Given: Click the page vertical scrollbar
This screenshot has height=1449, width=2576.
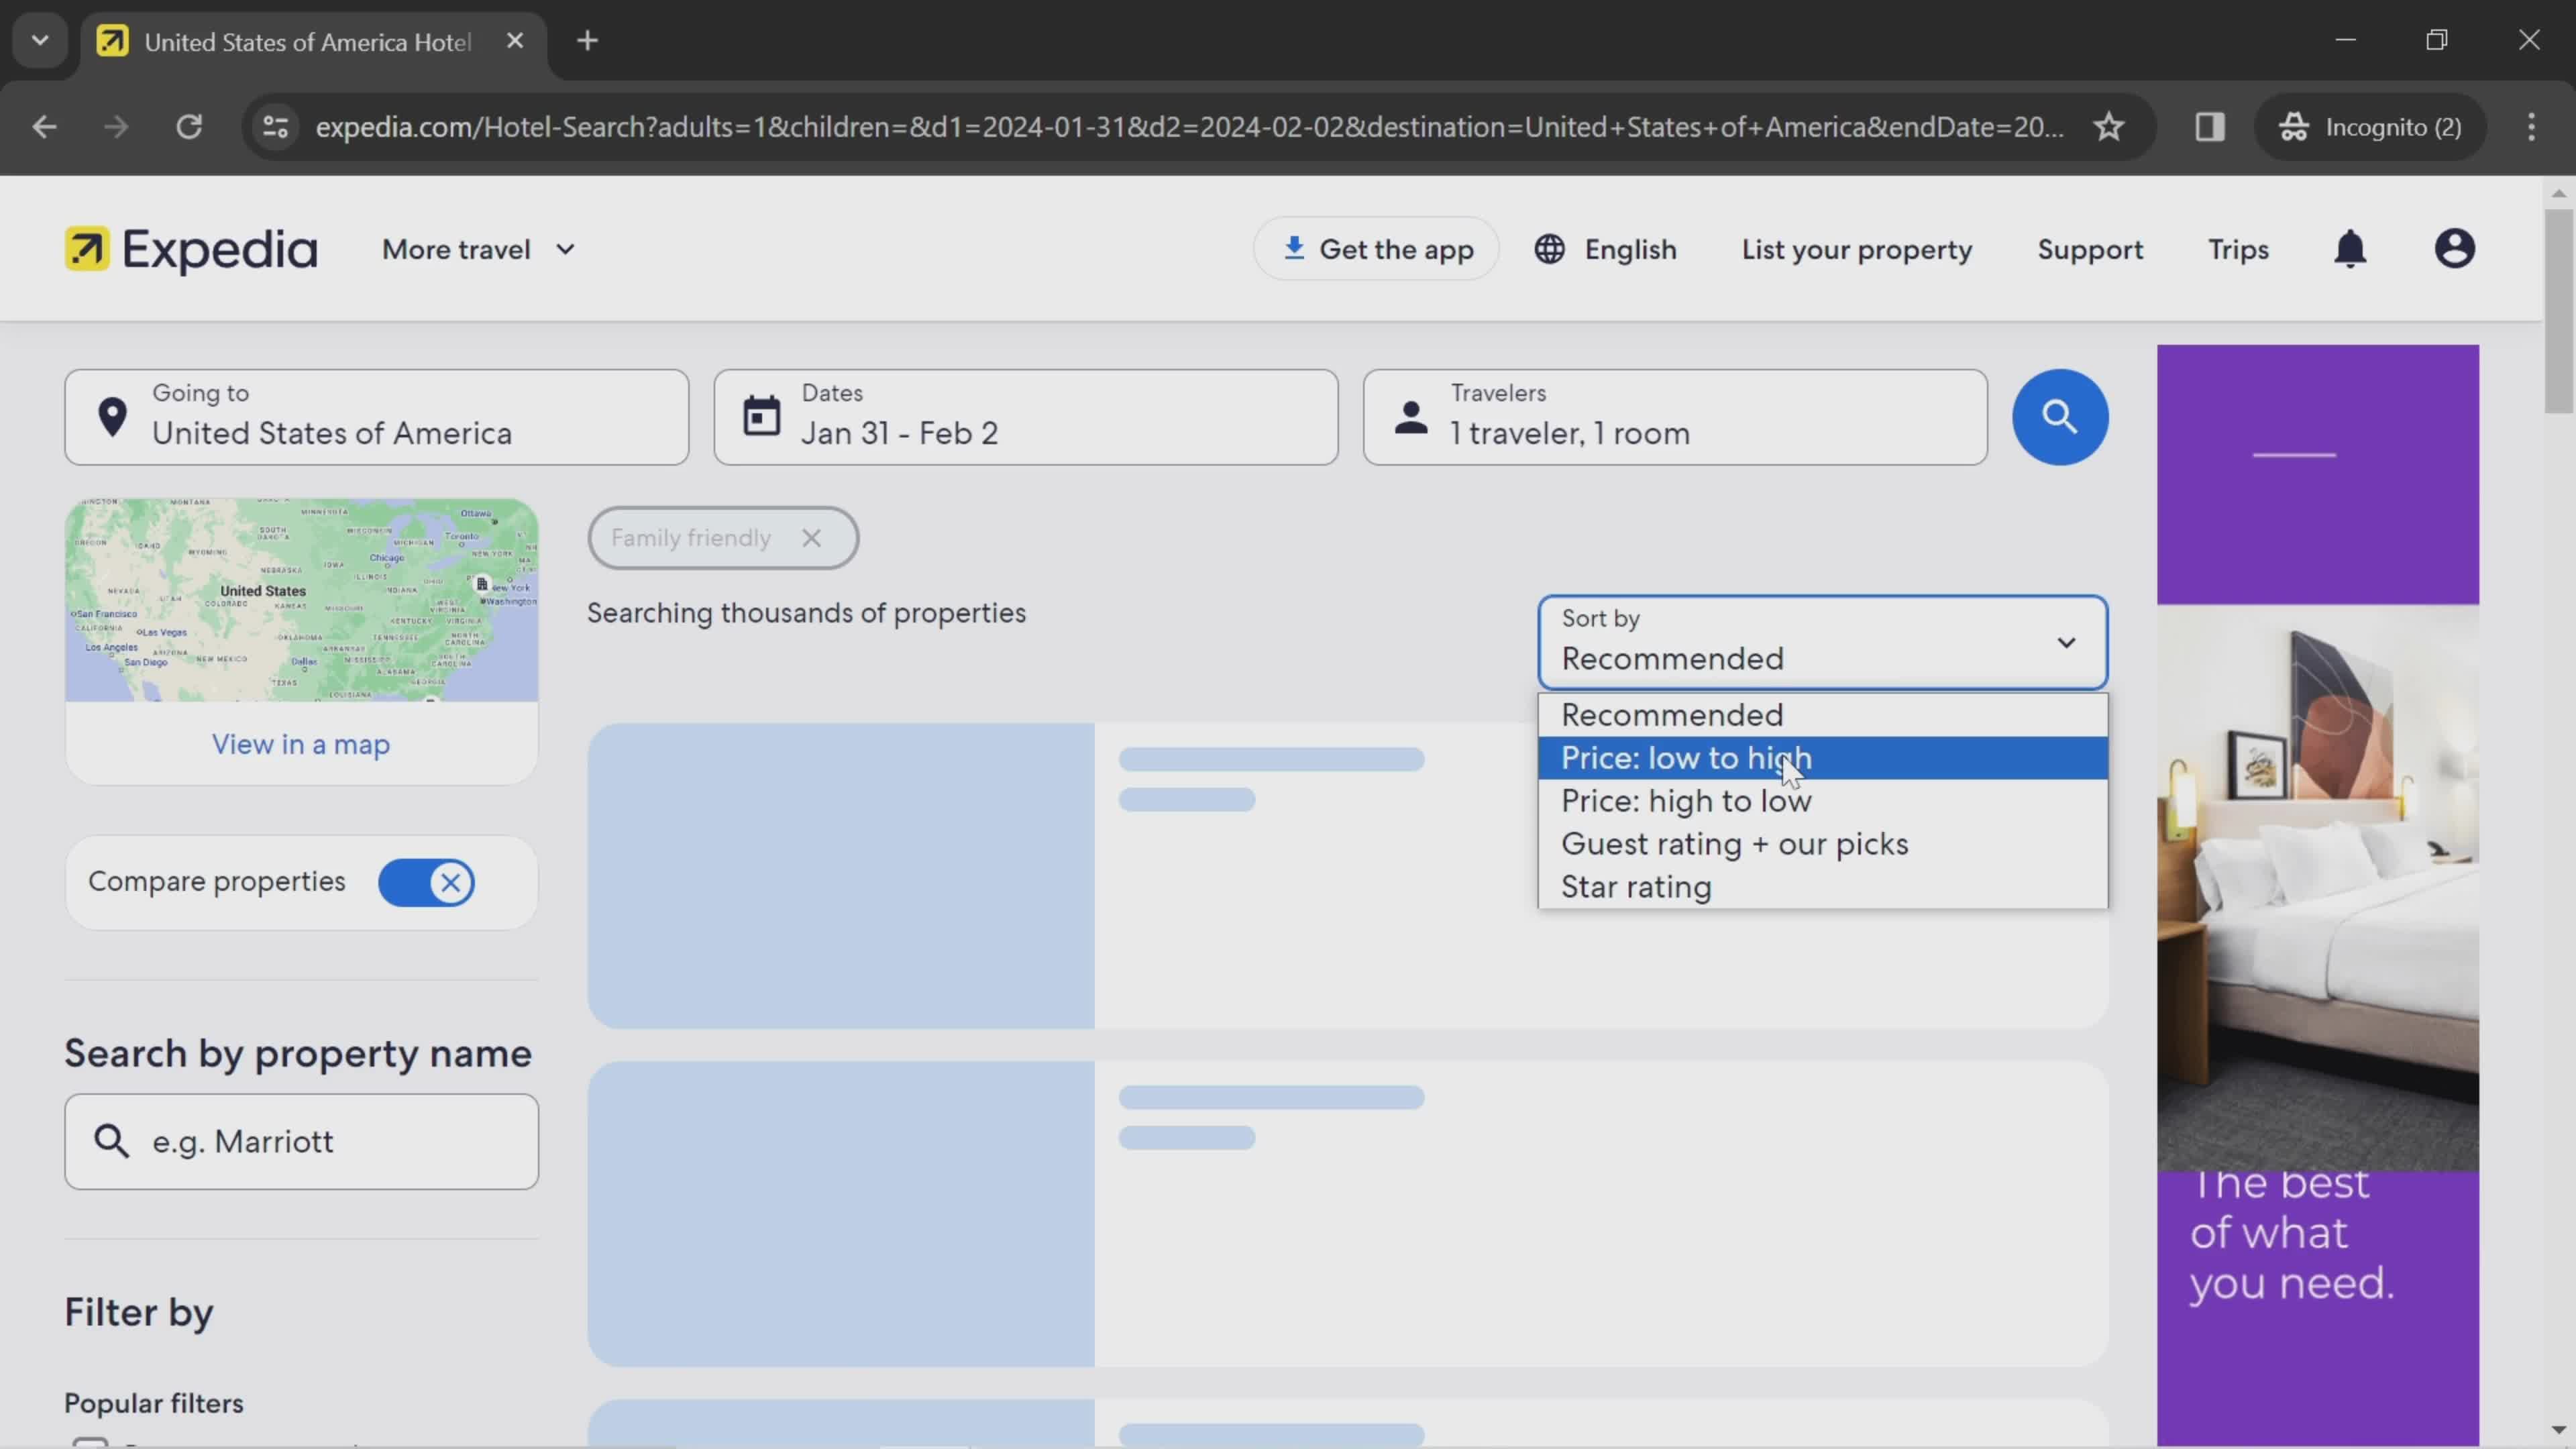Looking at the screenshot, I should (x=2558, y=310).
